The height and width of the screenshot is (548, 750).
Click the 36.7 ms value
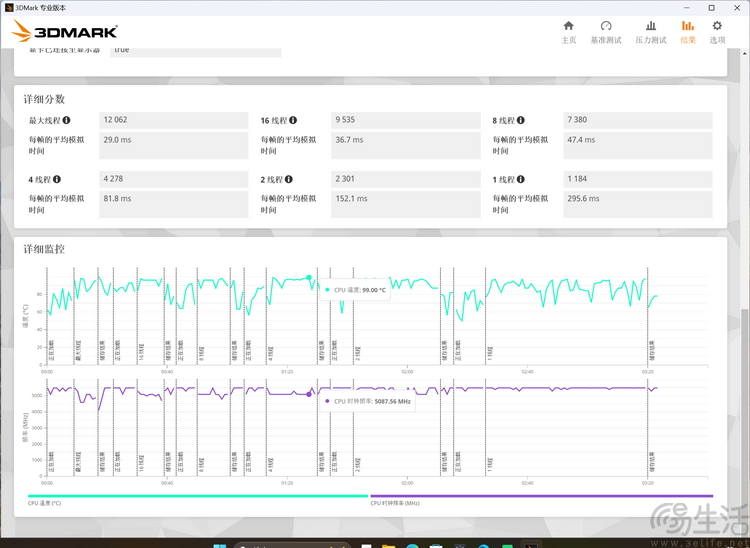click(x=406, y=145)
